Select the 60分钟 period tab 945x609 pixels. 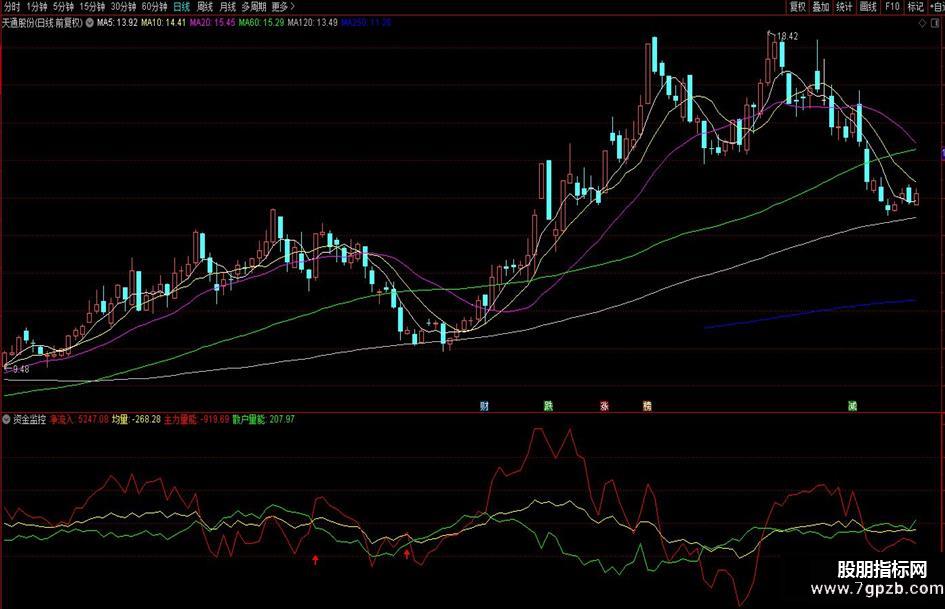154,7
